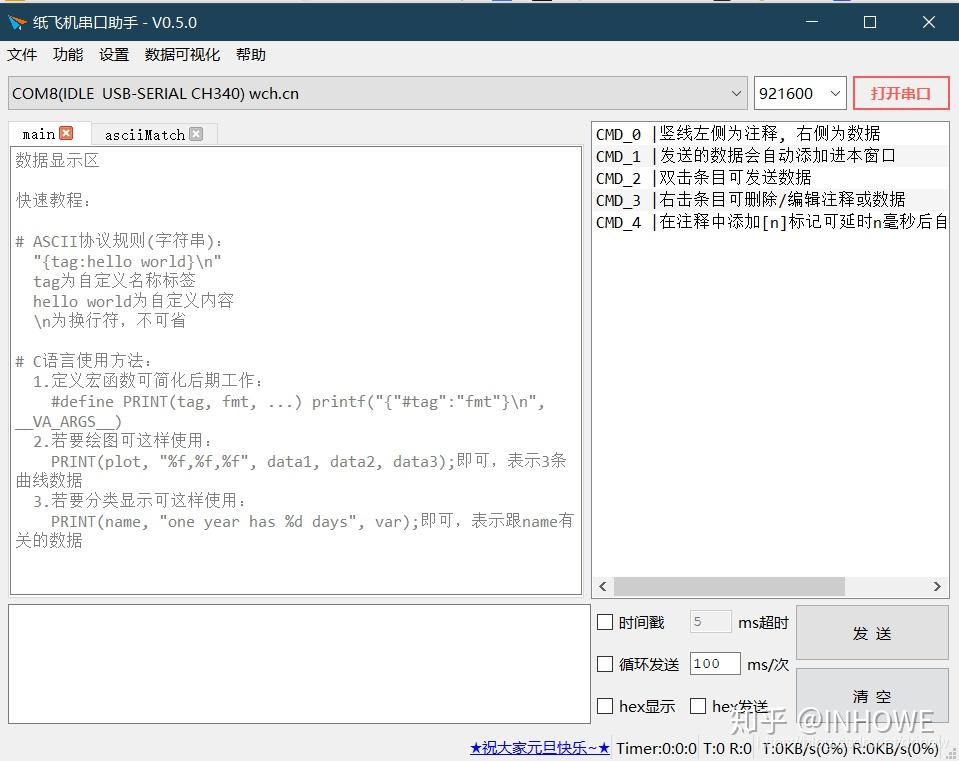Close the 纸飞机串口助手 window

(x=928, y=23)
